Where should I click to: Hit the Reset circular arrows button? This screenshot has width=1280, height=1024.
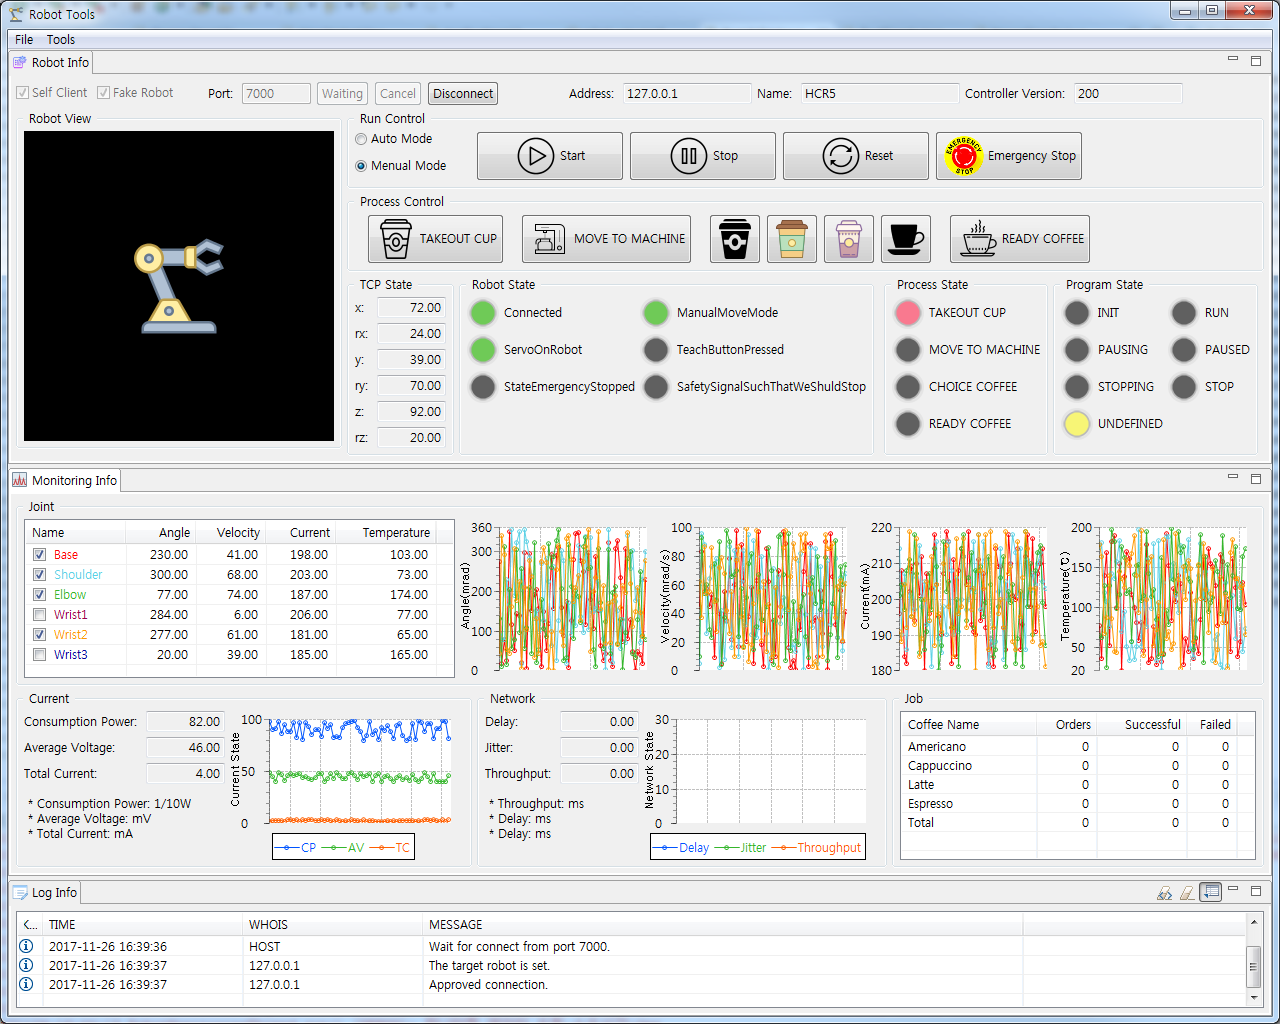[x=855, y=156]
